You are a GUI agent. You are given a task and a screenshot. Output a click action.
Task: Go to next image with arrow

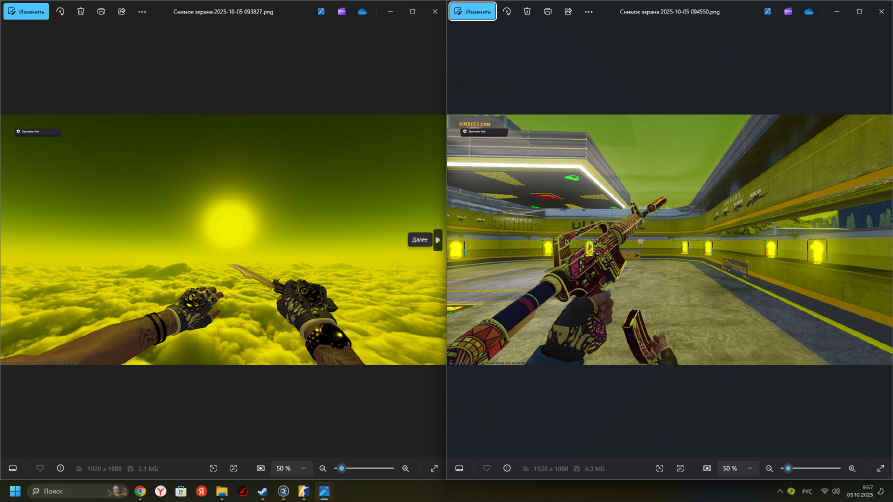[x=437, y=240]
